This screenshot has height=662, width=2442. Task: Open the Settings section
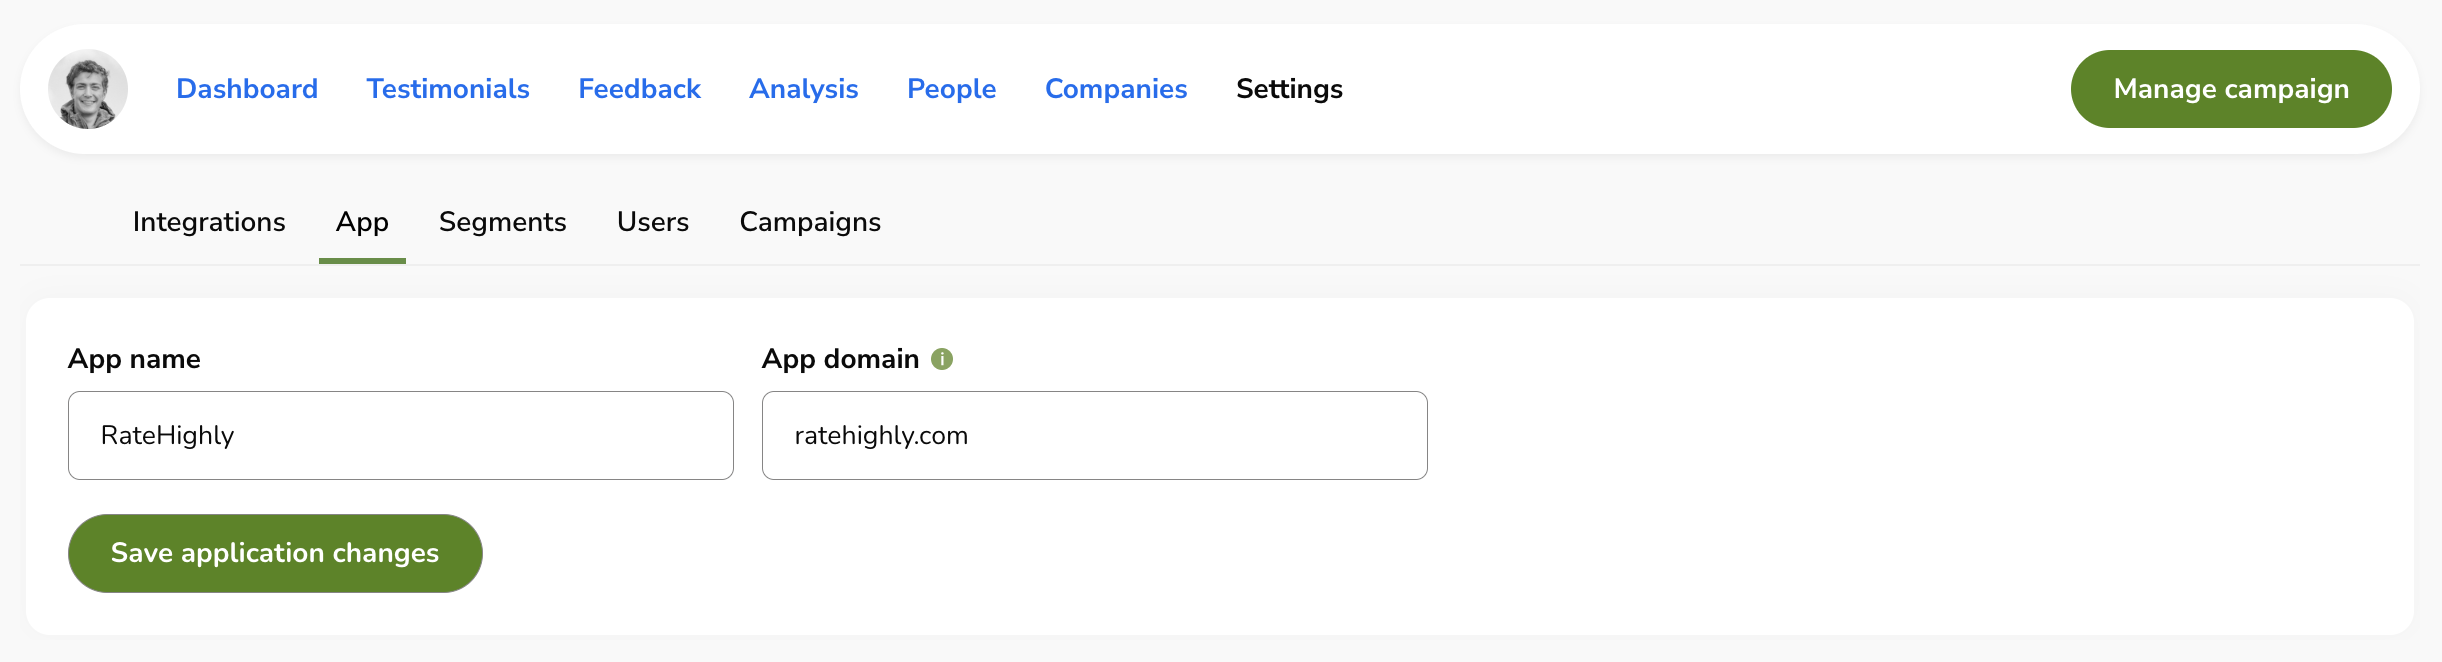1288,89
